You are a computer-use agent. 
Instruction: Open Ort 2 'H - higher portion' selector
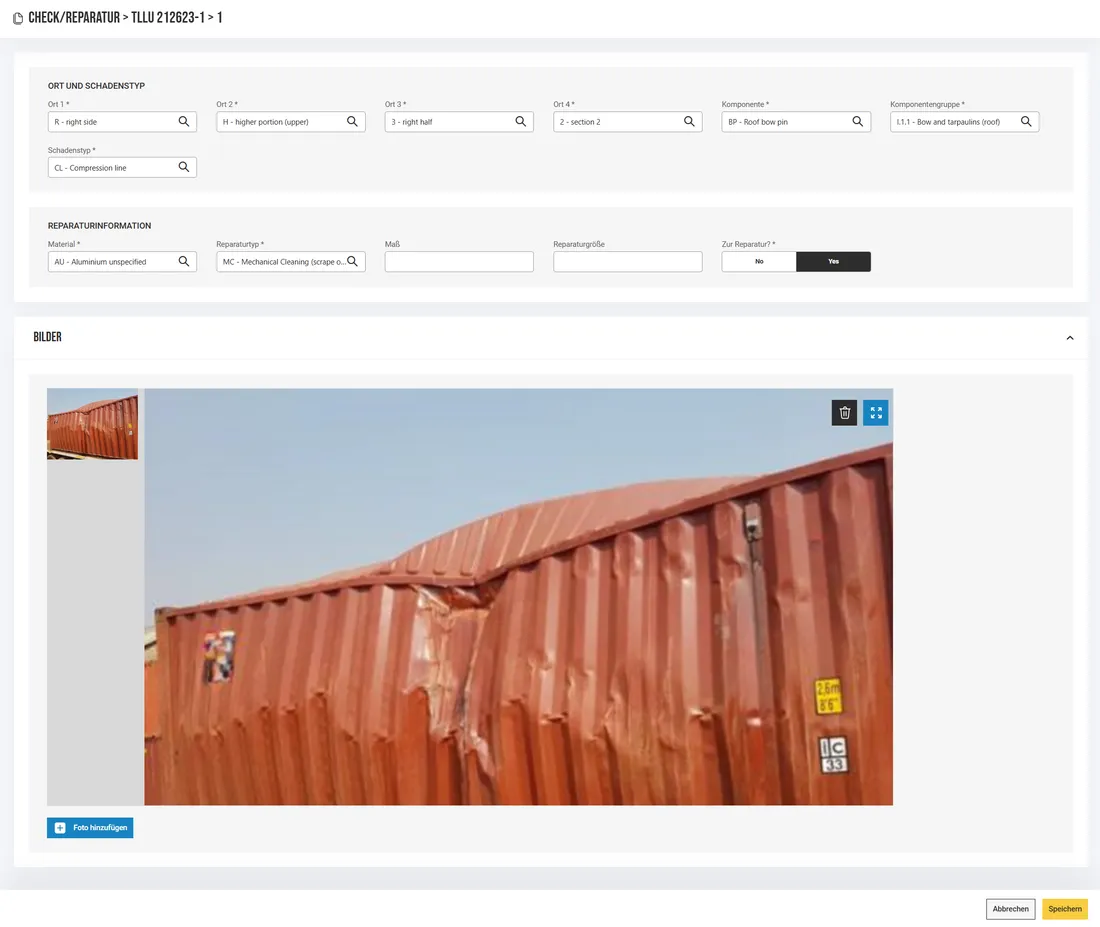pyautogui.click(x=290, y=121)
